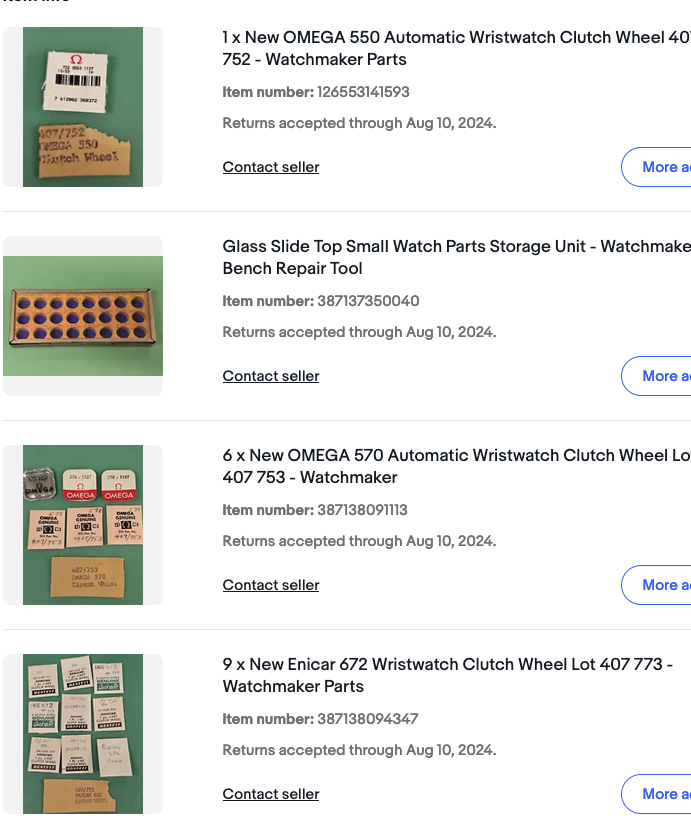The width and height of the screenshot is (691, 828).
Task: Click item number 387138094347
Action: (367, 719)
